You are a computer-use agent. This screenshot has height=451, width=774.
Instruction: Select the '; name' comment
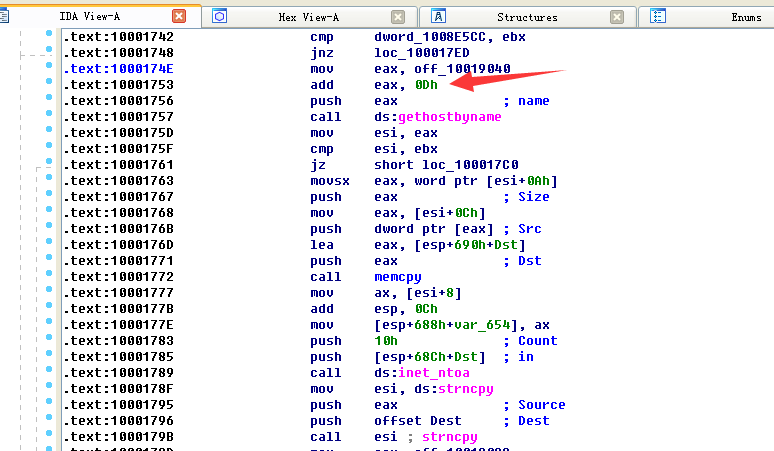click(x=526, y=101)
